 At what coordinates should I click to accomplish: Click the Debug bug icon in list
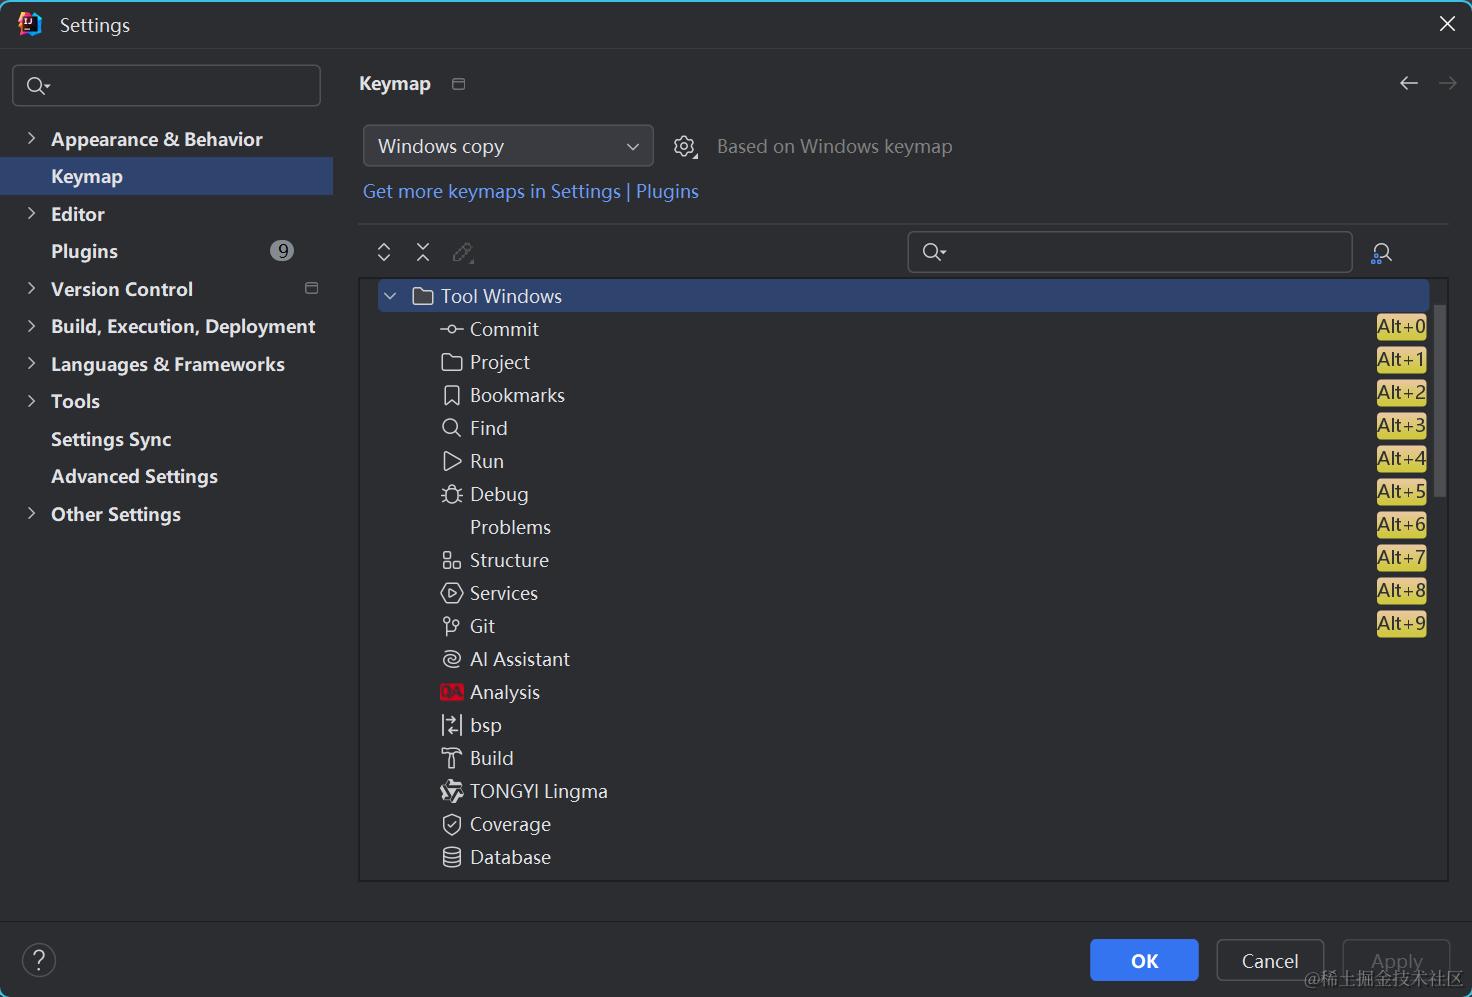[x=452, y=495]
